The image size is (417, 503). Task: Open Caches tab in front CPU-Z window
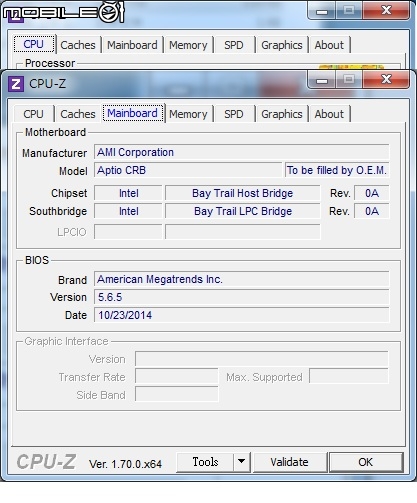(78, 114)
